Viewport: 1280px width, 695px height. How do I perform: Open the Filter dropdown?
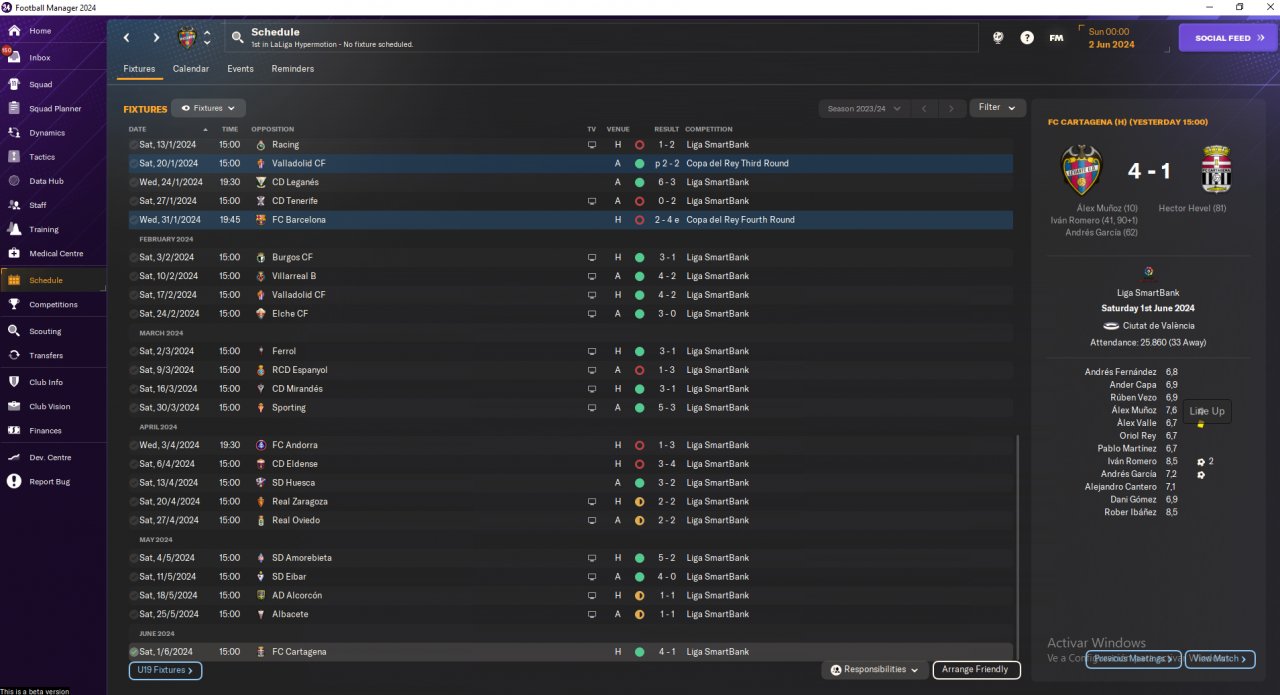coord(997,107)
